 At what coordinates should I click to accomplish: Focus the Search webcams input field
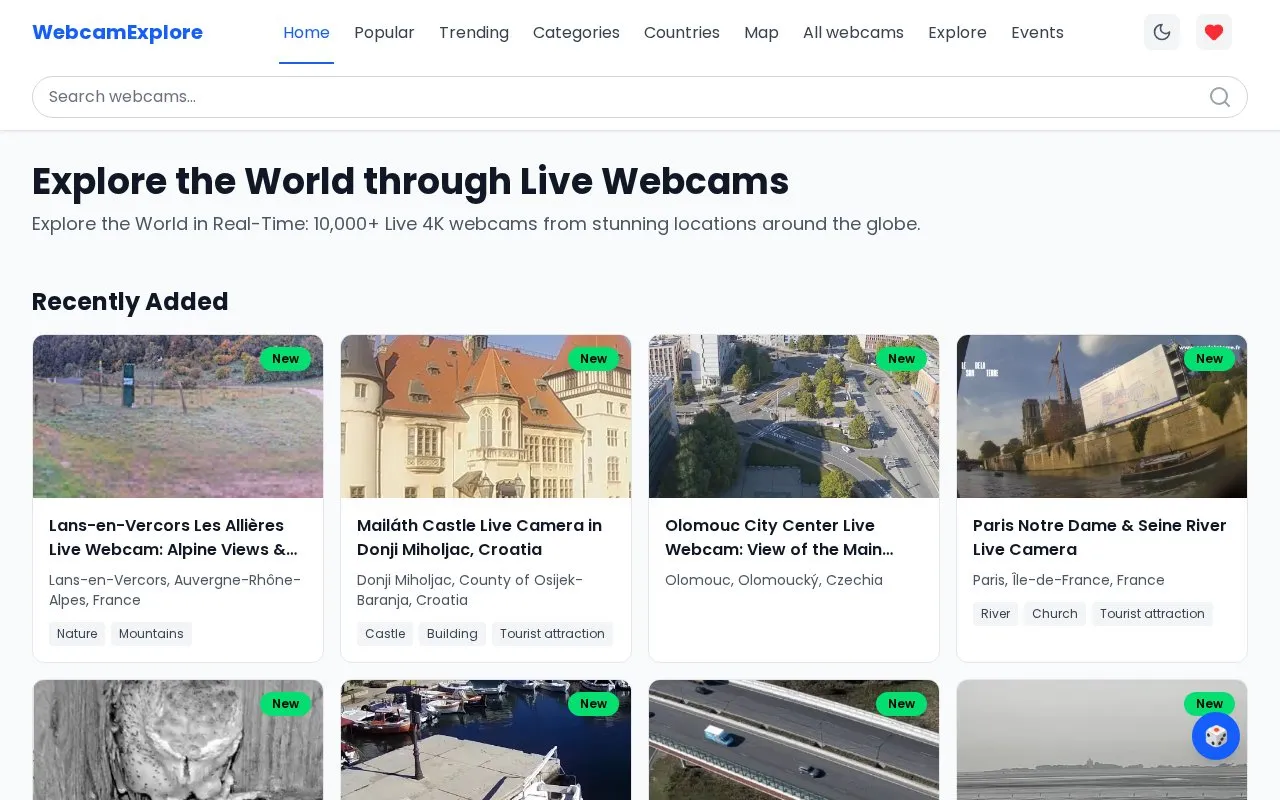pyautogui.click(x=640, y=97)
